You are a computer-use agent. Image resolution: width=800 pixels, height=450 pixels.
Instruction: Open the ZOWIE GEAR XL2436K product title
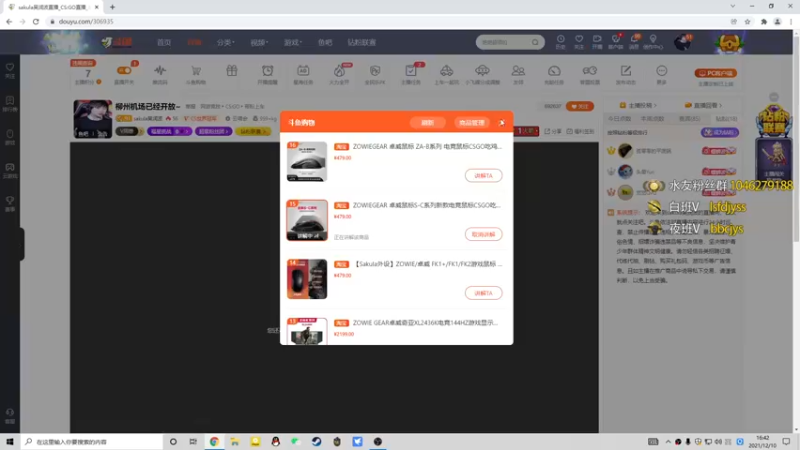425,323
